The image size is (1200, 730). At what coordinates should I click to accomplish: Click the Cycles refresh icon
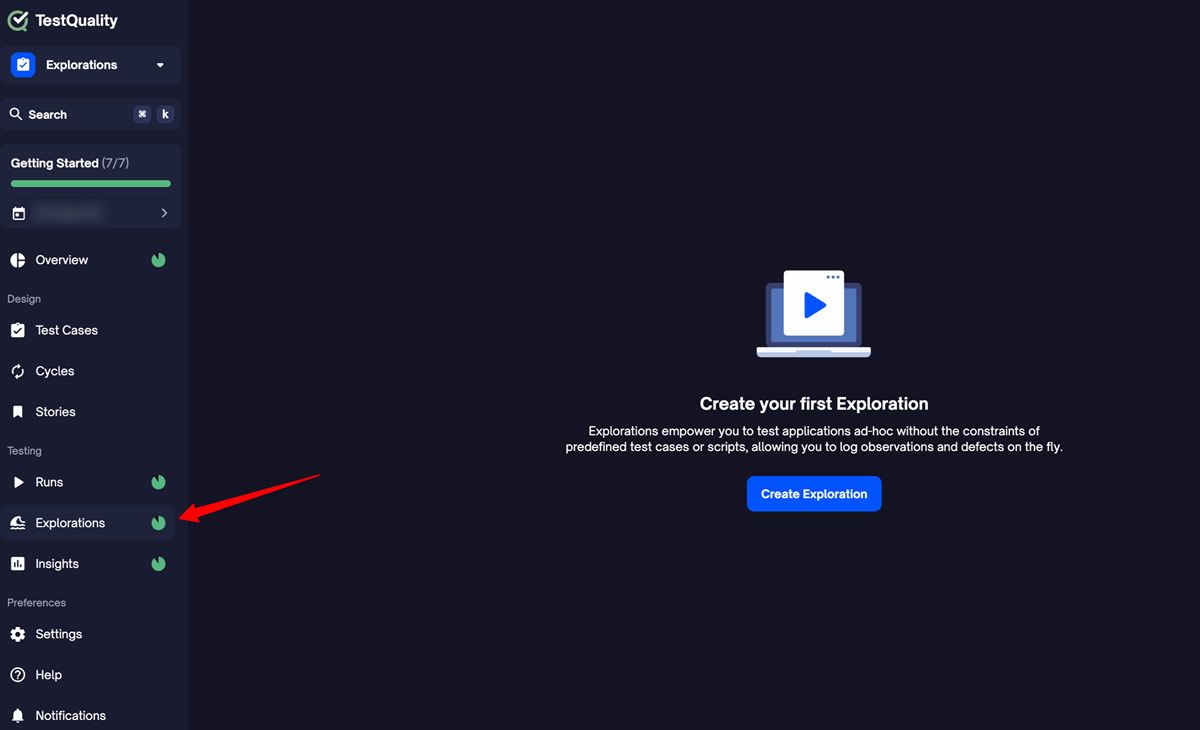coord(18,371)
